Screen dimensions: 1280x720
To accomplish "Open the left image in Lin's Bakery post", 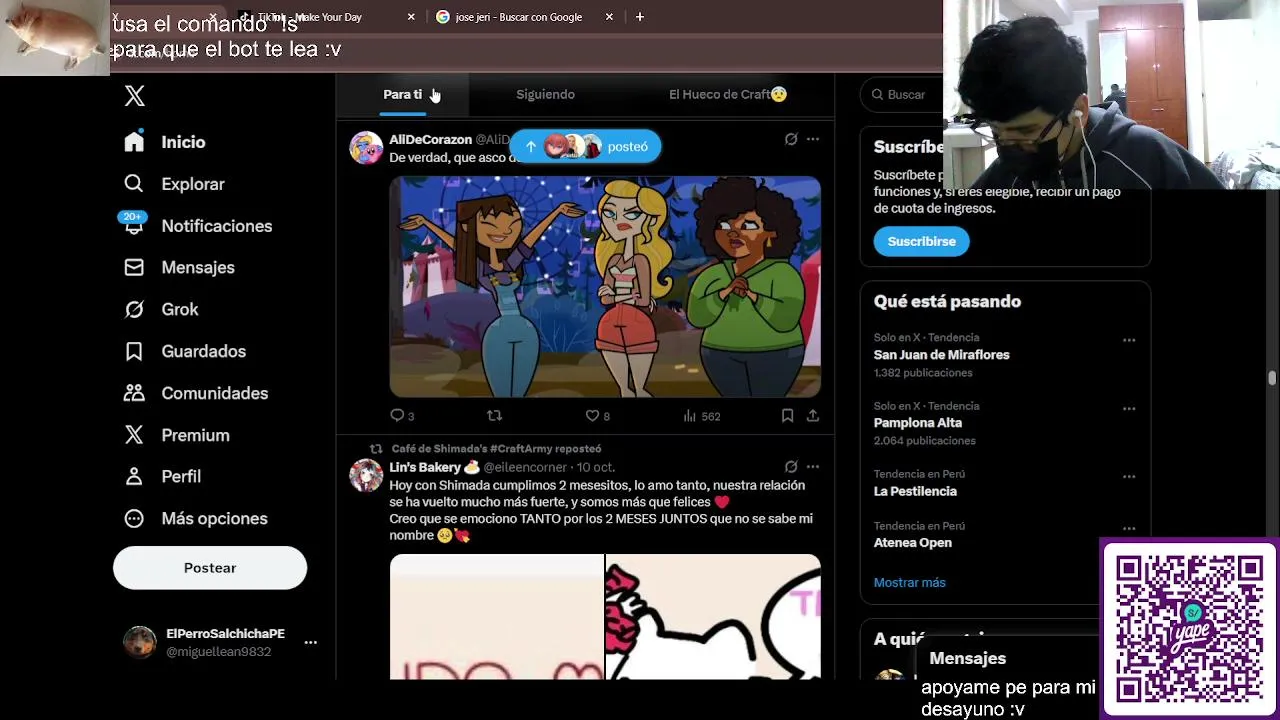I will coord(496,617).
